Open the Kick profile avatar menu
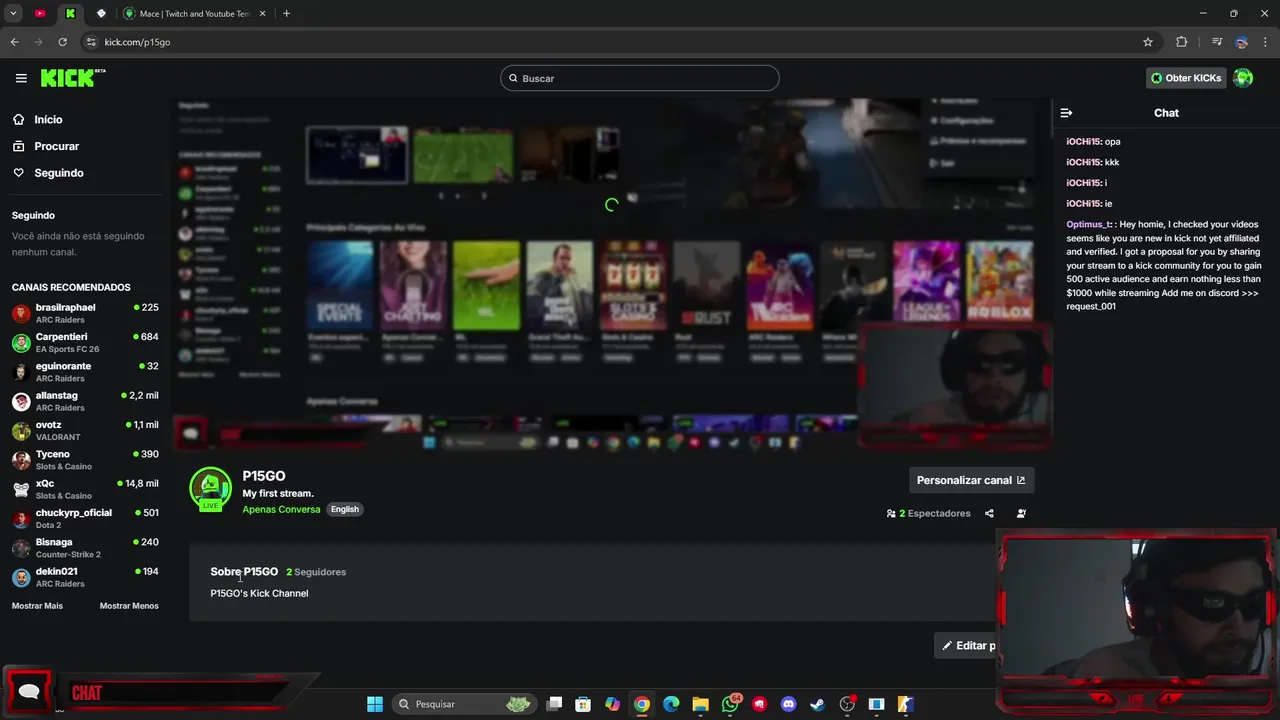 (x=1243, y=78)
